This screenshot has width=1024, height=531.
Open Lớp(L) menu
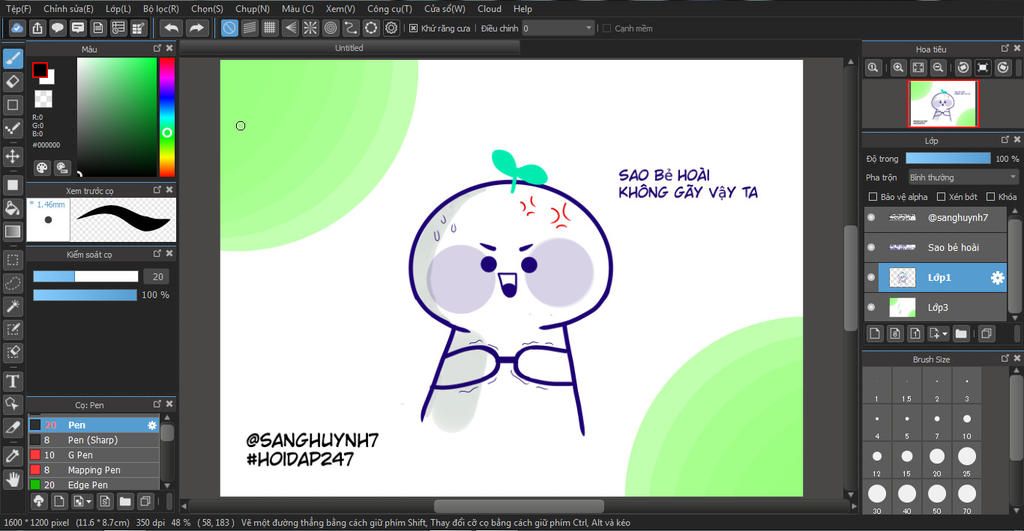point(118,8)
